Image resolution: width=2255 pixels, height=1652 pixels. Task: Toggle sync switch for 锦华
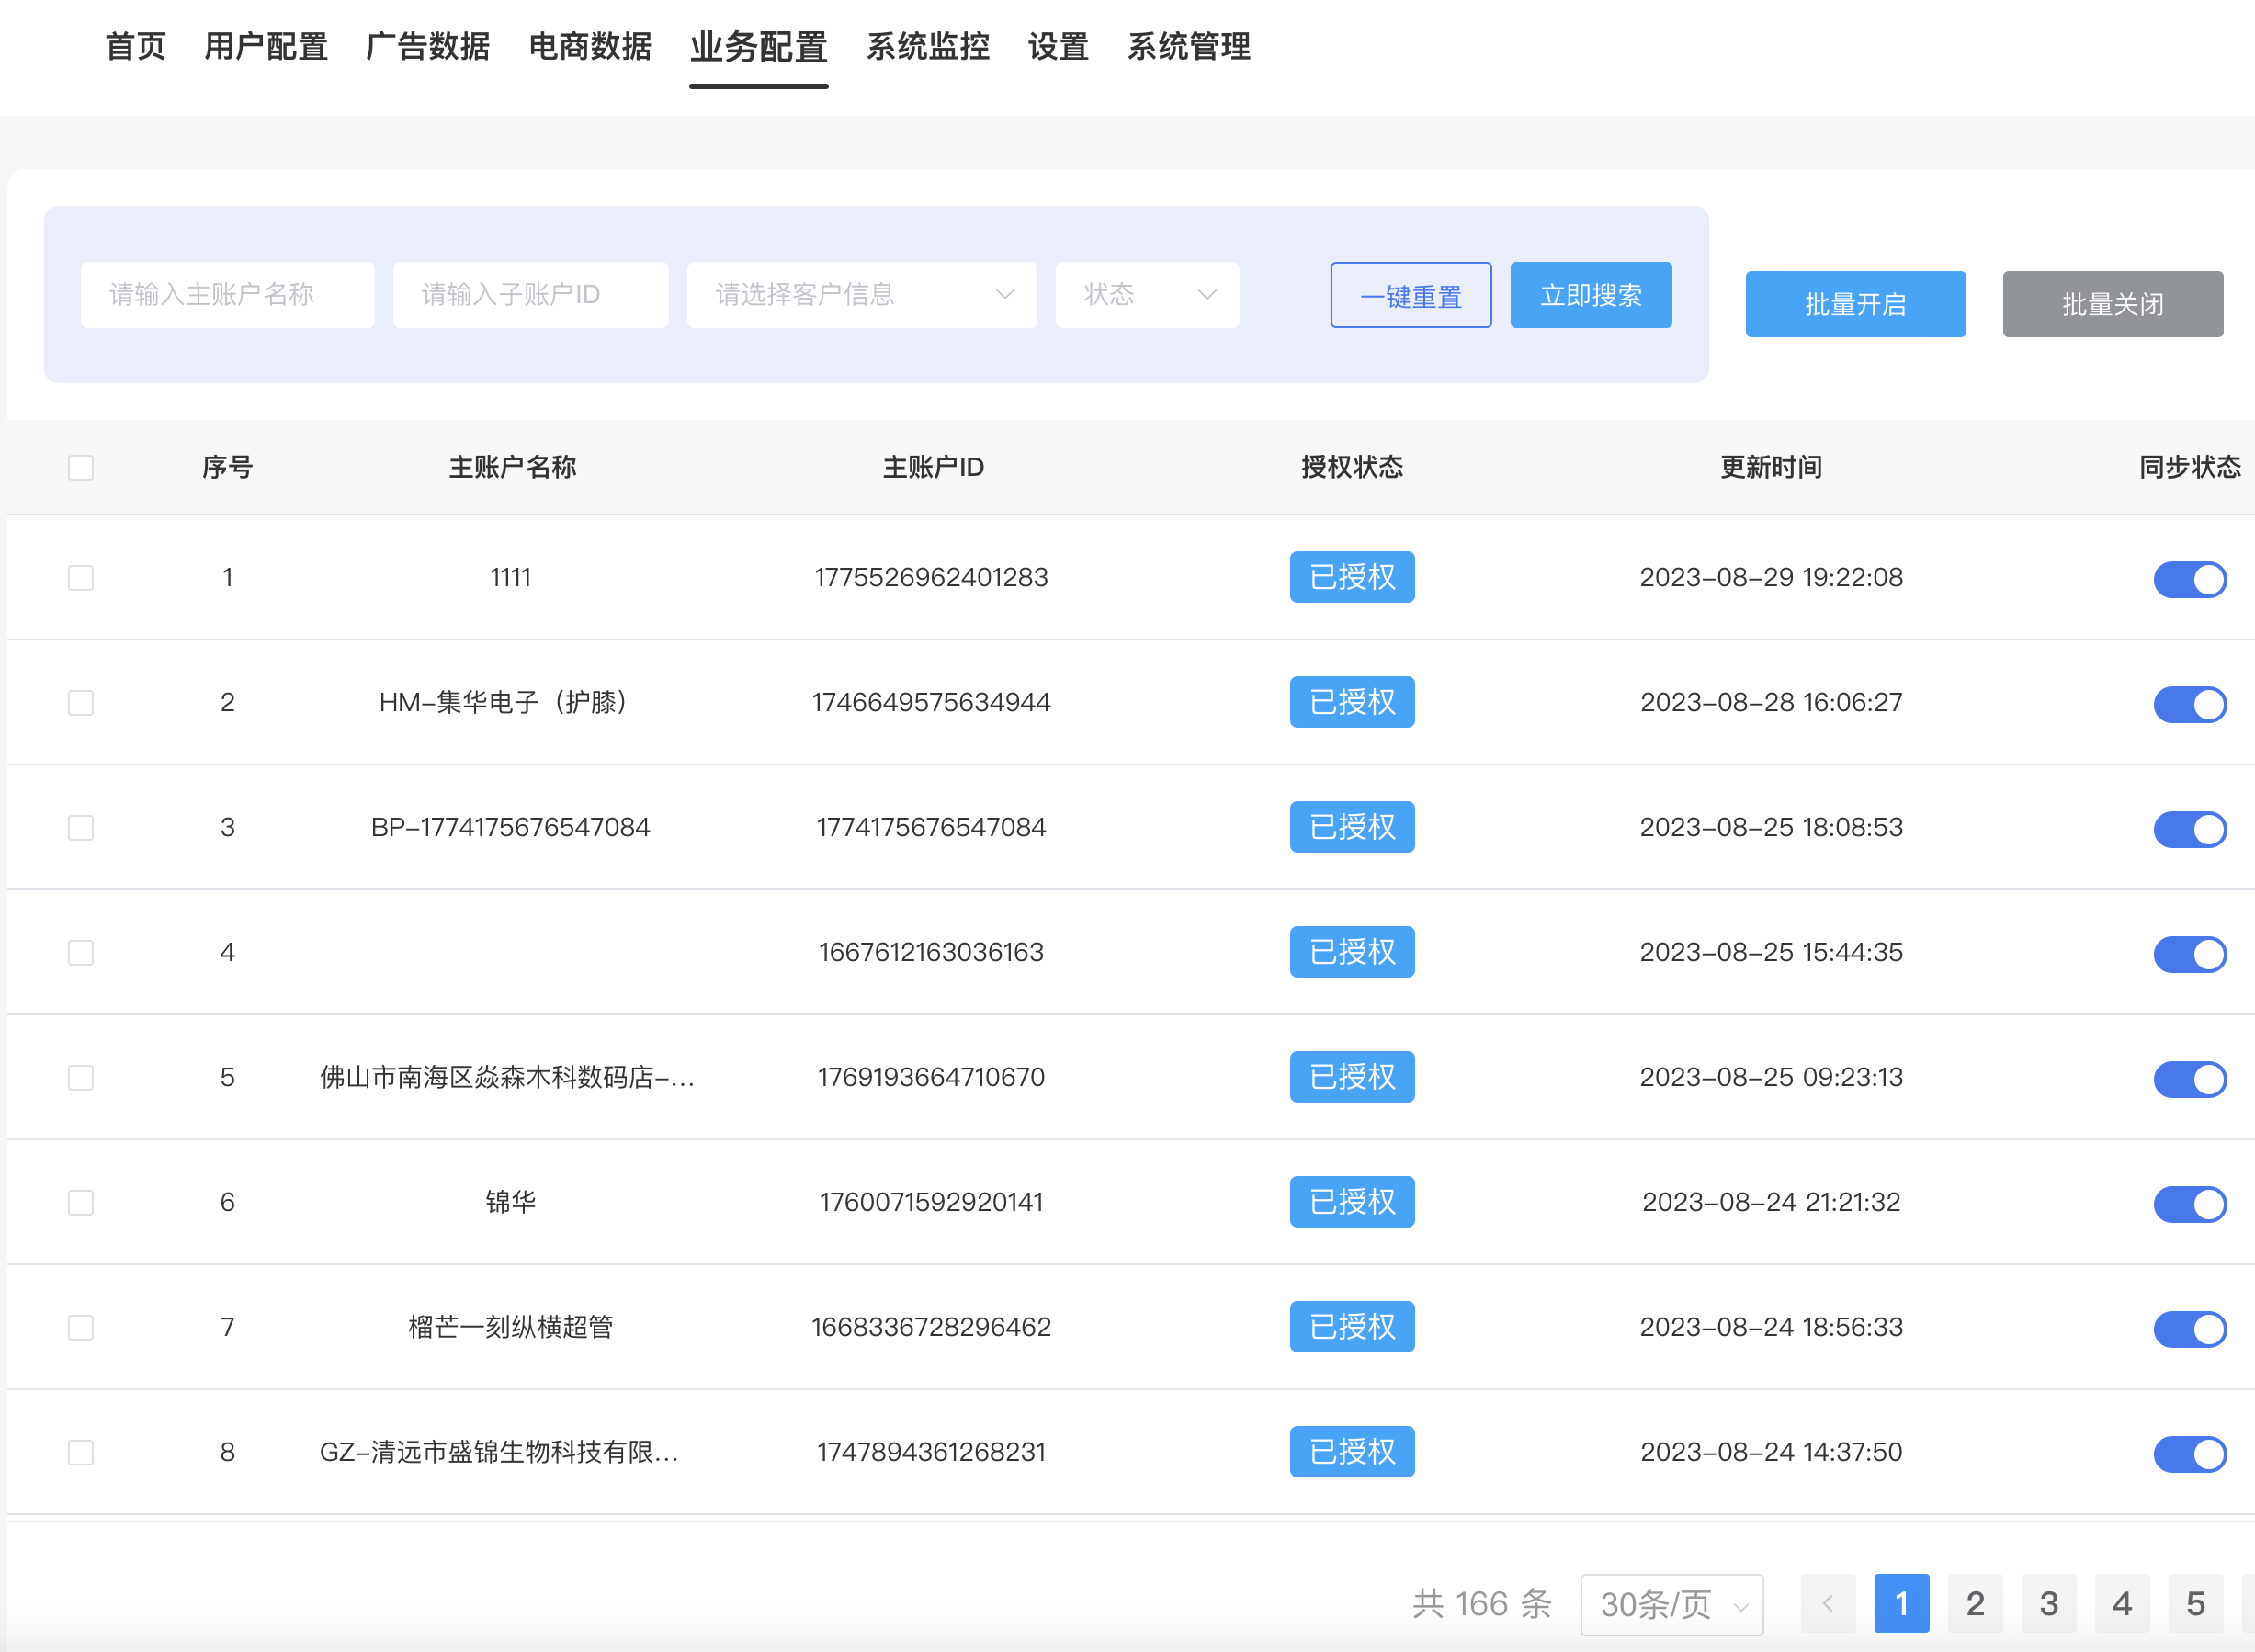[x=2190, y=1204]
